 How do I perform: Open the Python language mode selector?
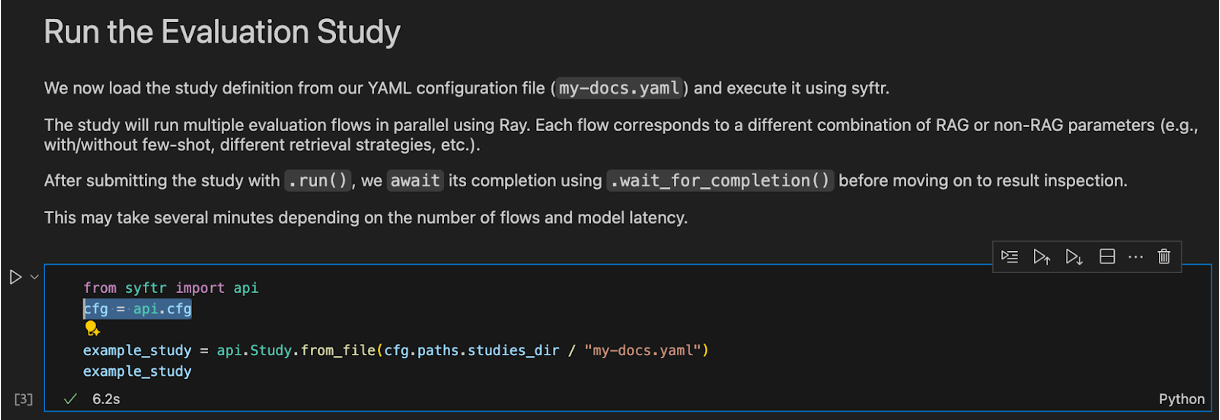coord(1181,399)
